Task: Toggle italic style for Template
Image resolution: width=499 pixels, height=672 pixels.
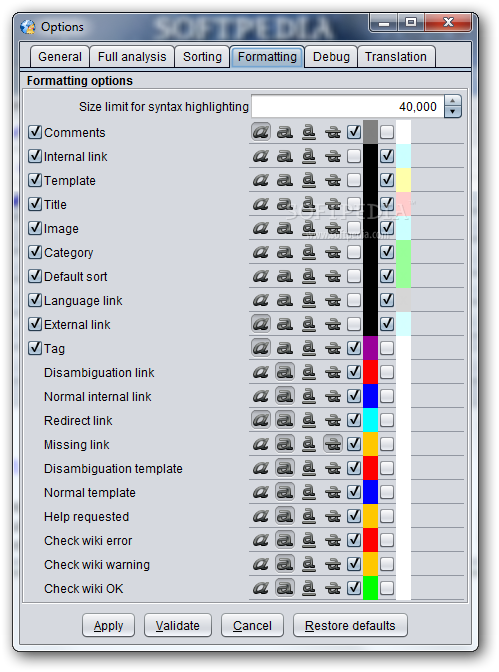Action: pyautogui.click(x=261, y=180)
